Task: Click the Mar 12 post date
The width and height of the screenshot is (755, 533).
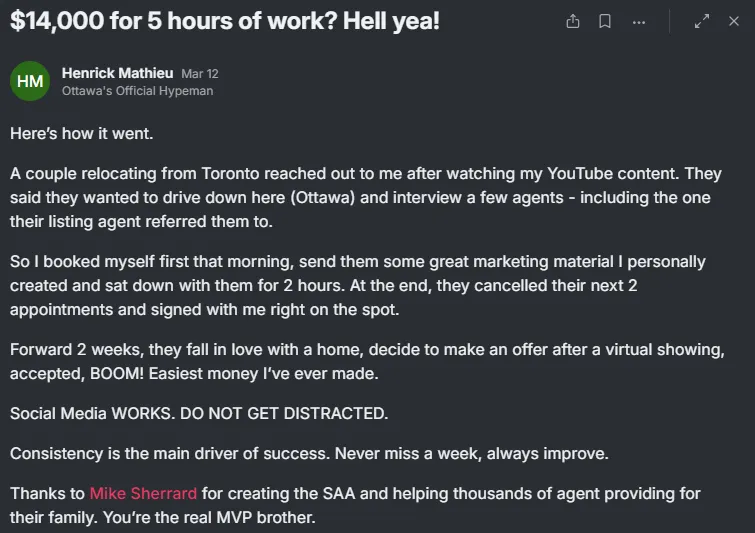Action: pyautogui.click(x=200, y=74)
